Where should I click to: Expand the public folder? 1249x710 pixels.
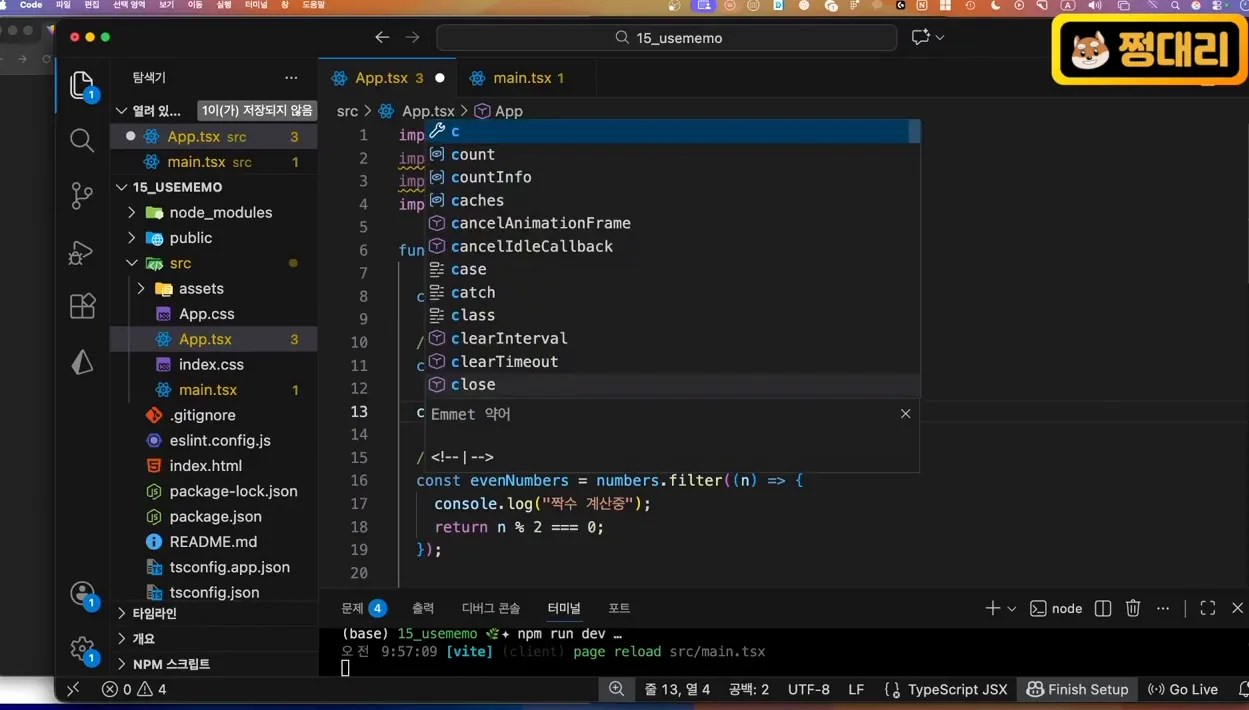pos(131,238)
